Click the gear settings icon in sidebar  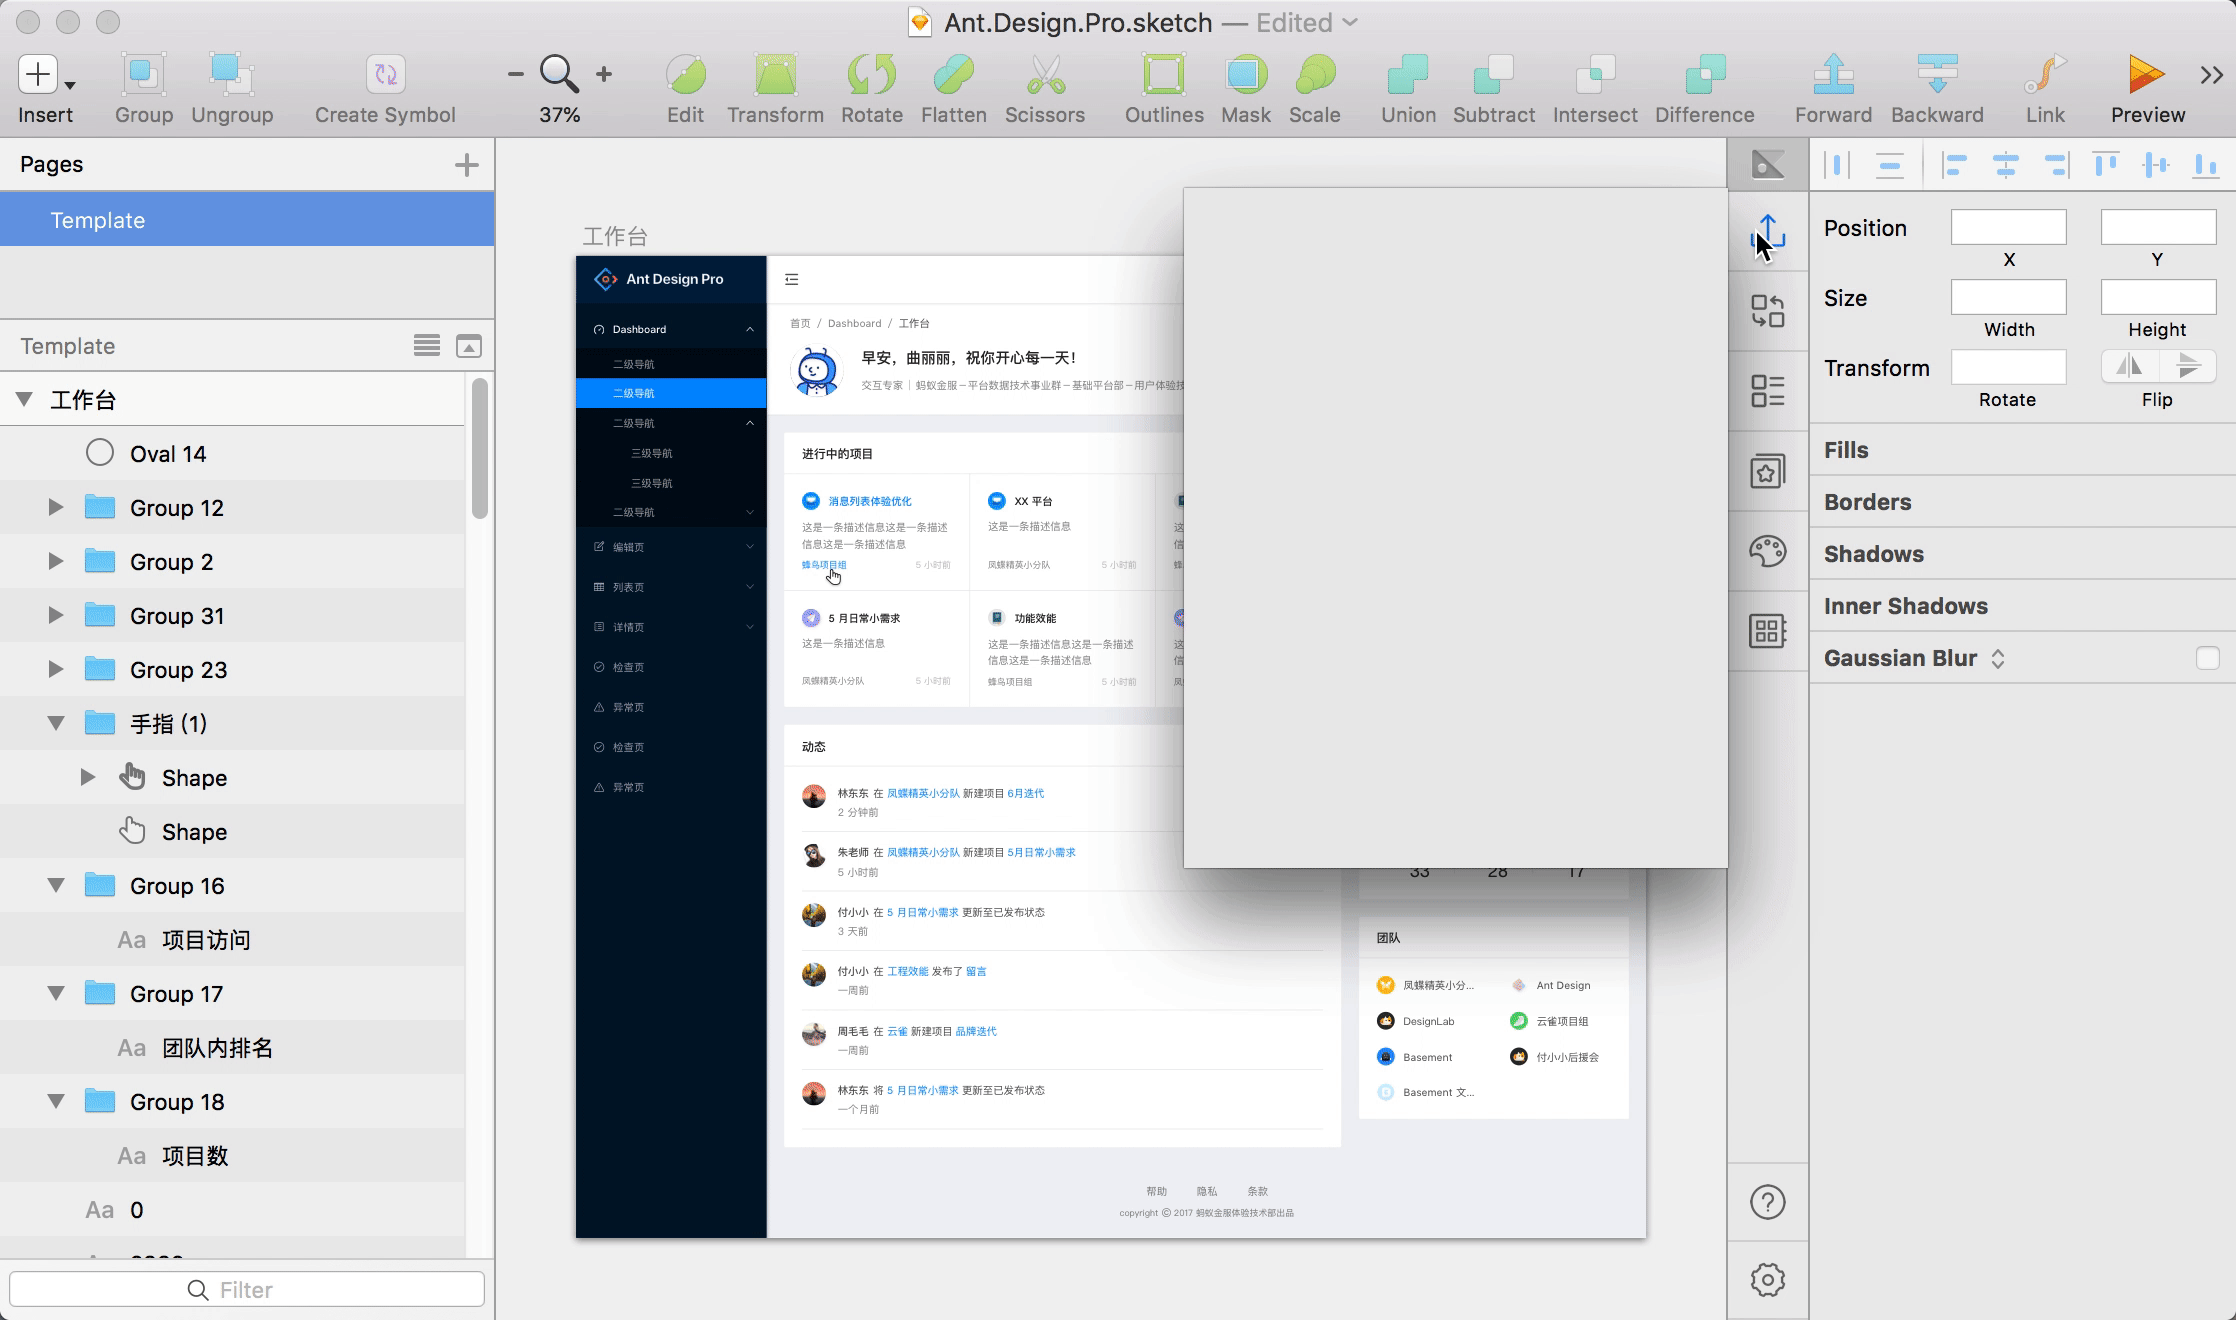1767,1279
